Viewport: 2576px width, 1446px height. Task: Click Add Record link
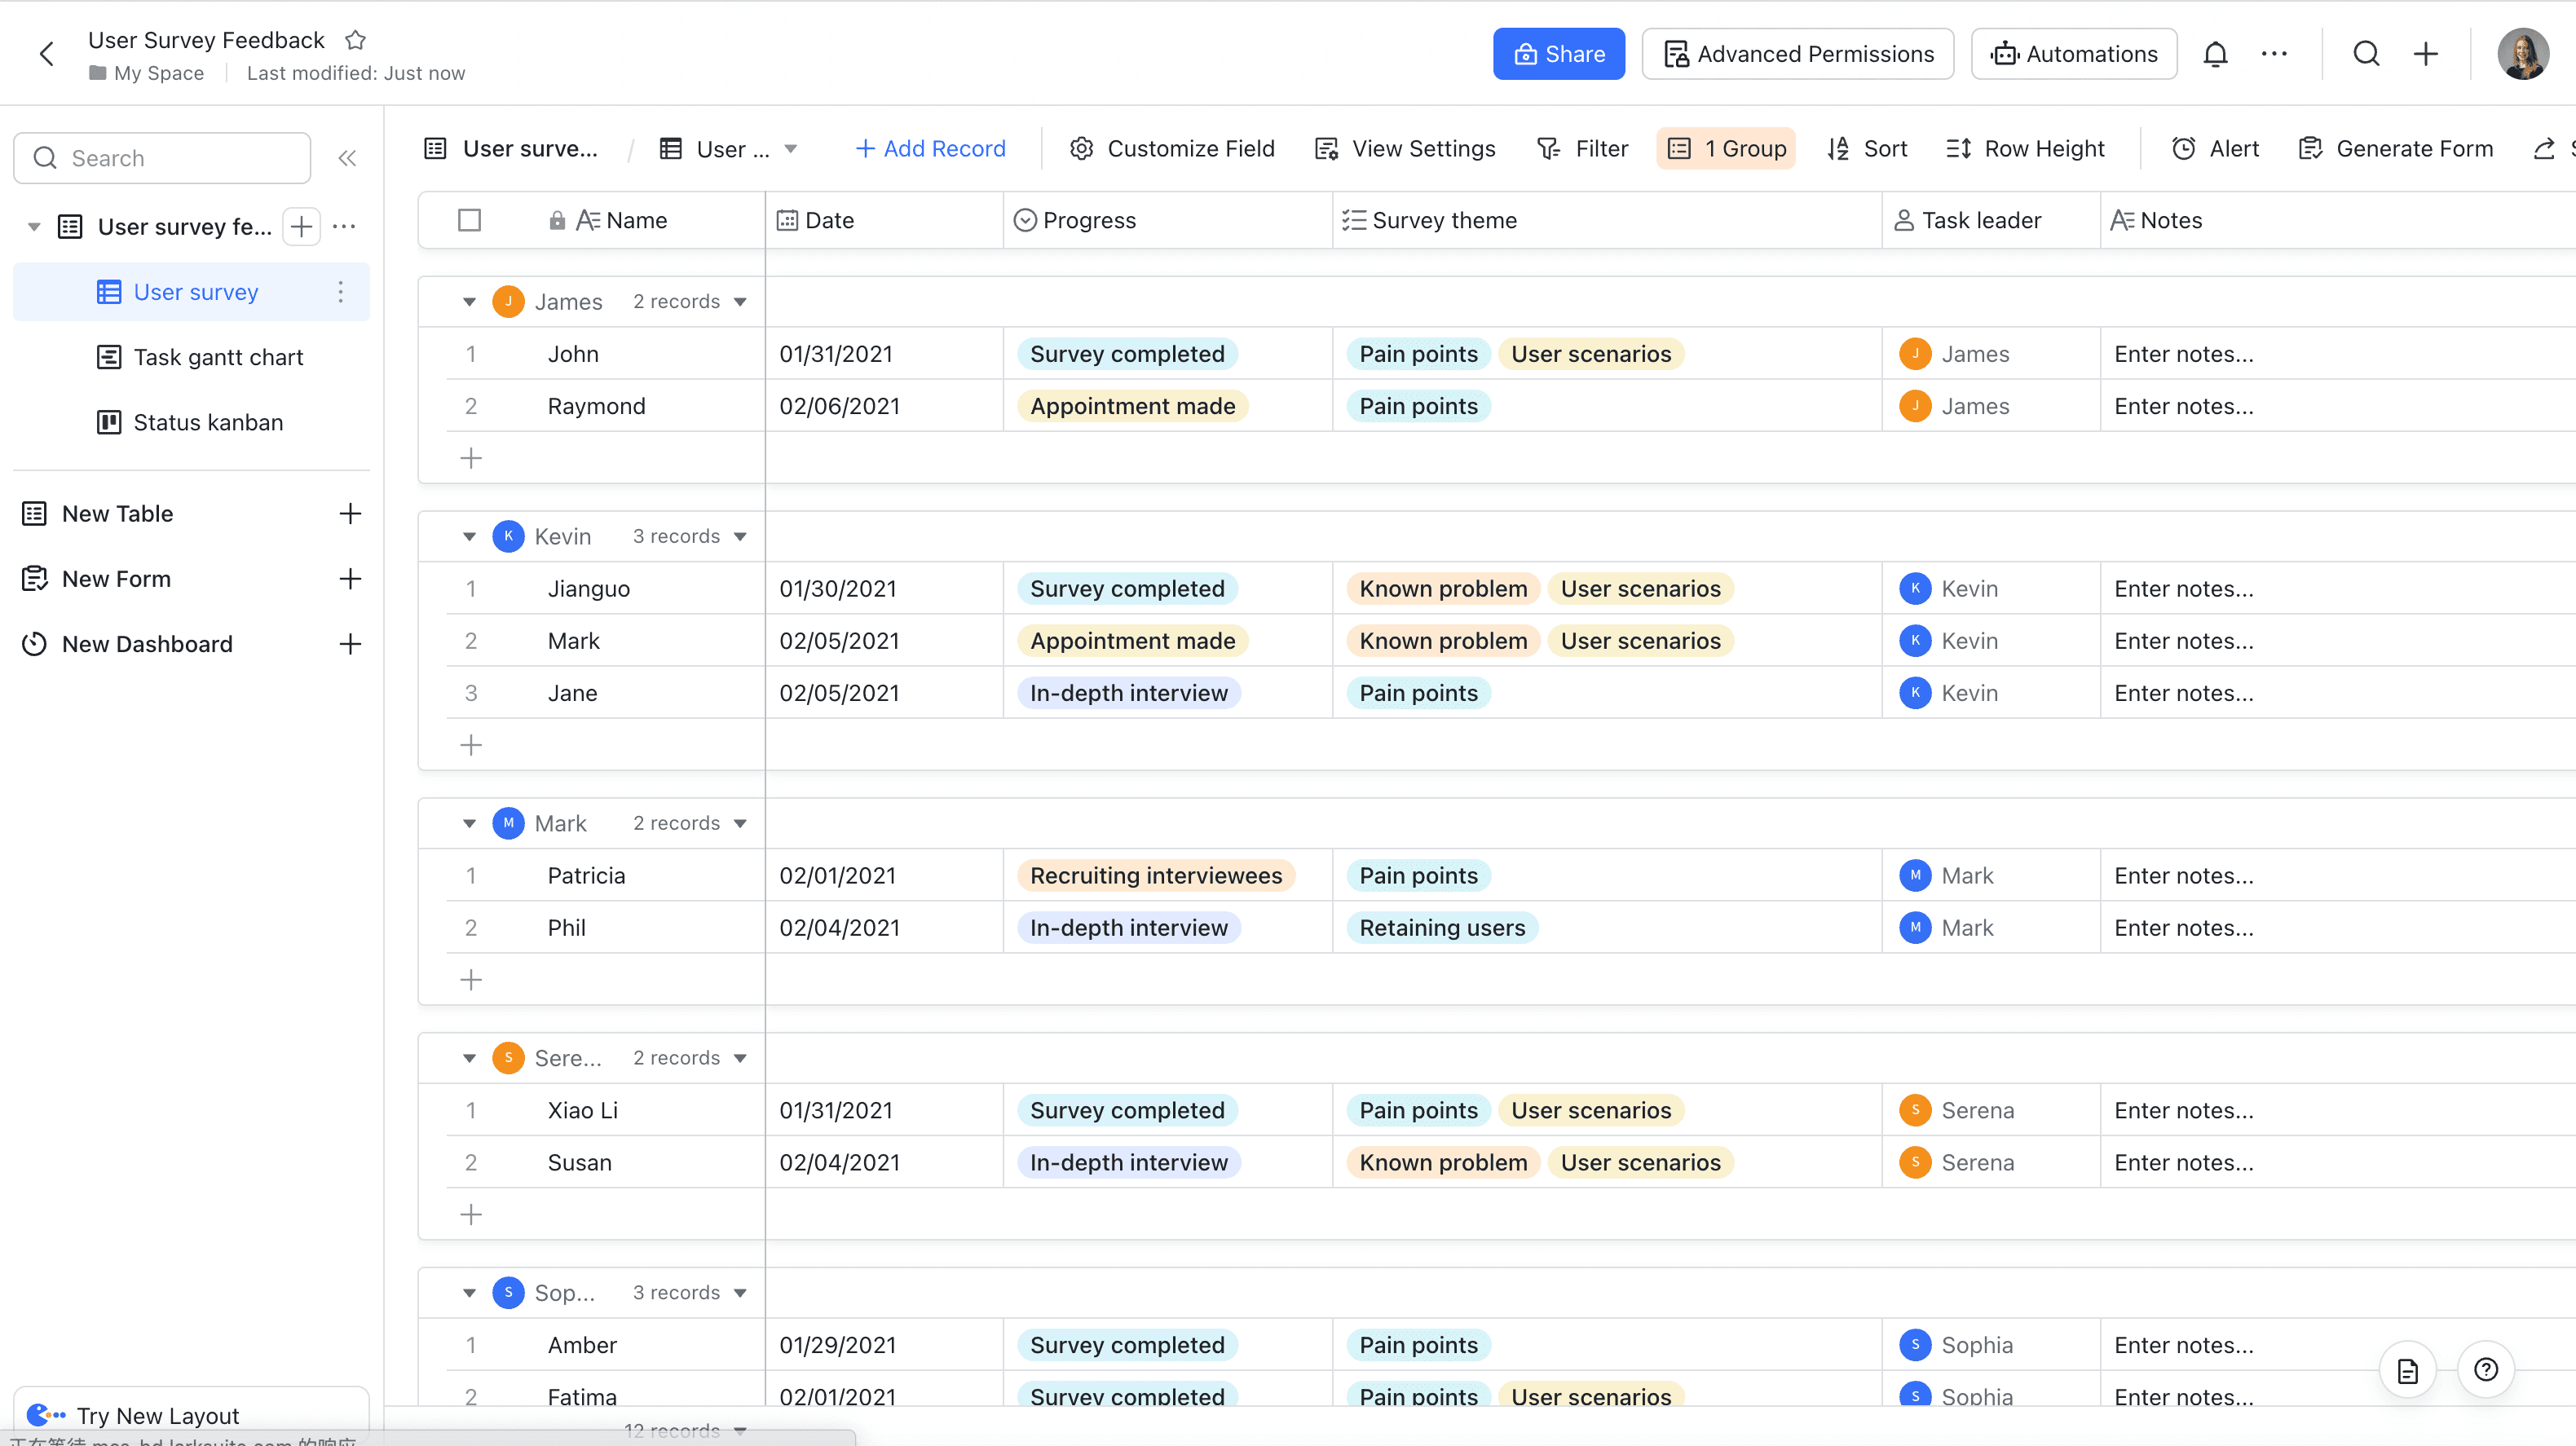click(x=930, y=148)
